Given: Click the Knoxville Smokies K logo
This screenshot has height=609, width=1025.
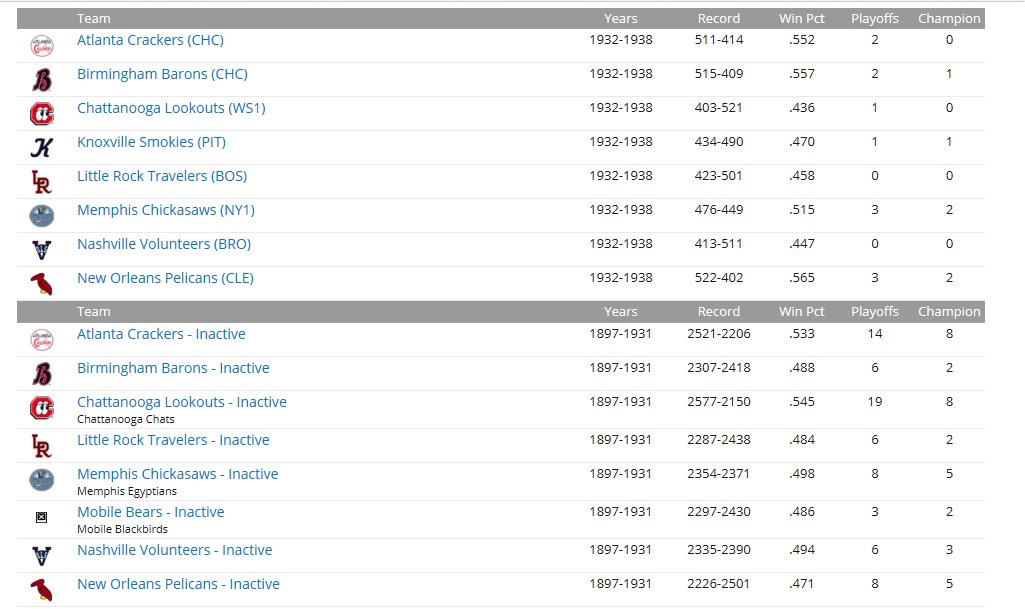Looking at the screenshot, I should (41, 147).
